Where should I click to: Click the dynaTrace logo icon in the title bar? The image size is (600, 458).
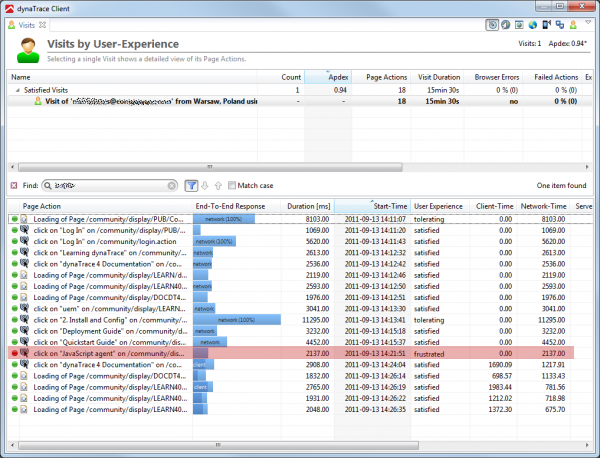pyautogui.click(x=10, y=8)
